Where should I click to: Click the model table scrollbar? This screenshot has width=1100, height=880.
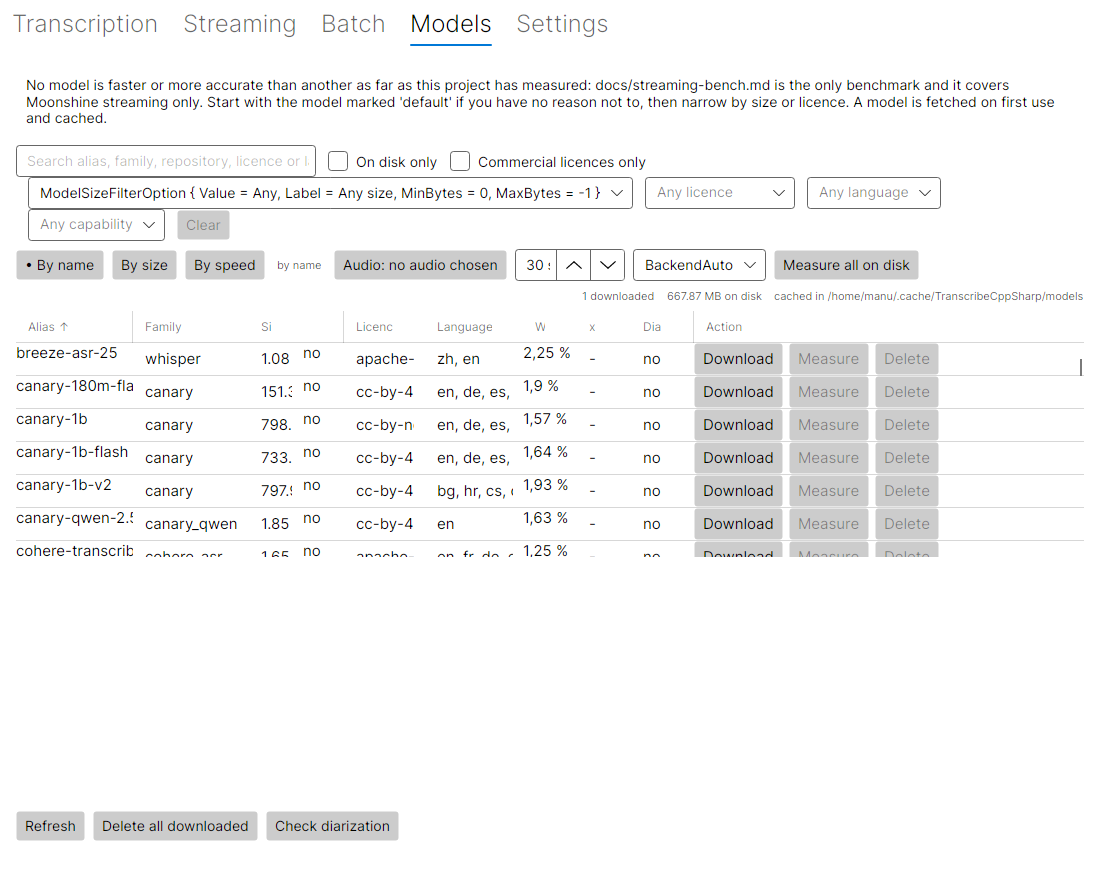tap(1081, 367)
